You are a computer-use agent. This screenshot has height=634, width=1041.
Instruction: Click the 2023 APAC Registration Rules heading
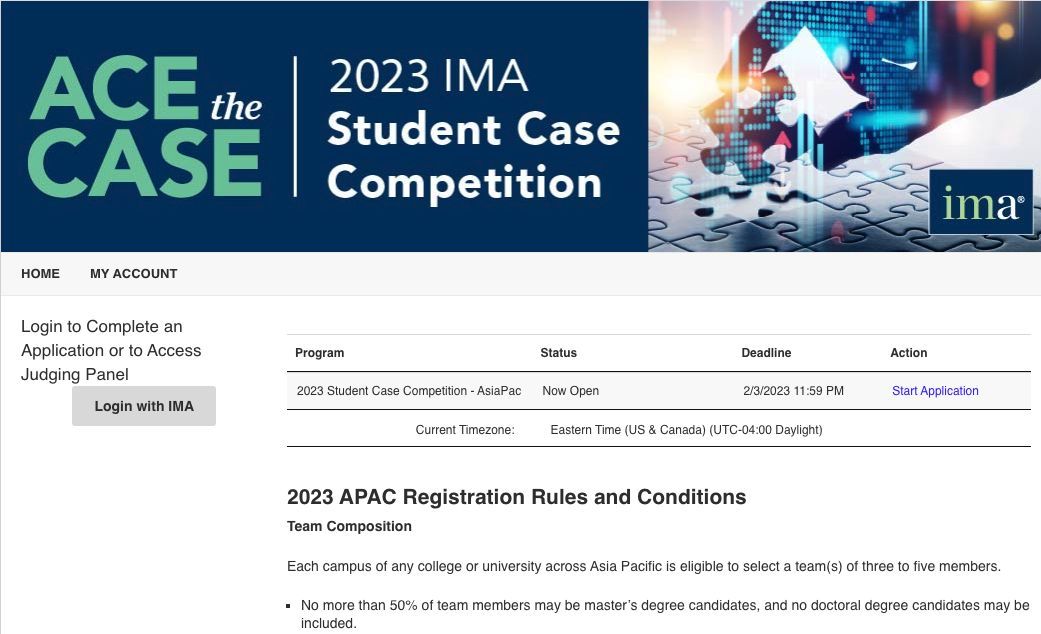(517, 497)
